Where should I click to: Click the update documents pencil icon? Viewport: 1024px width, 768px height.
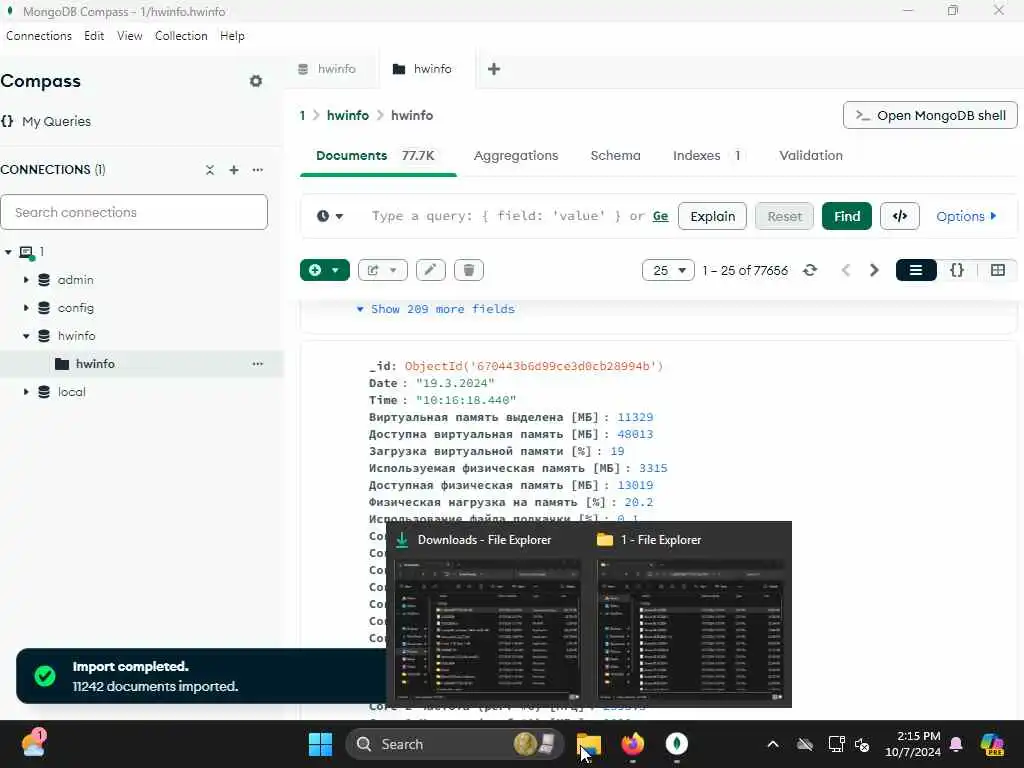click(x=430, y=270)
